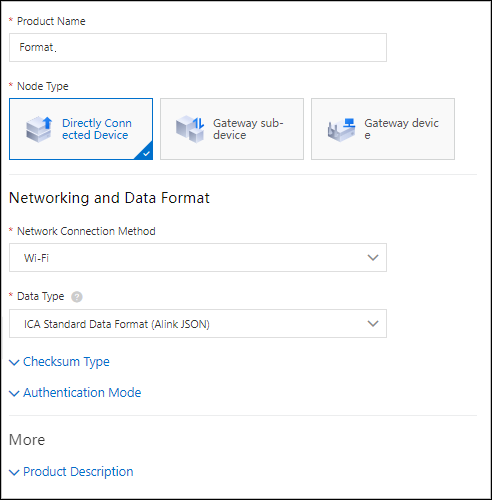
Task: Expand the Checksum Type section
Action: tap(66, 362)
